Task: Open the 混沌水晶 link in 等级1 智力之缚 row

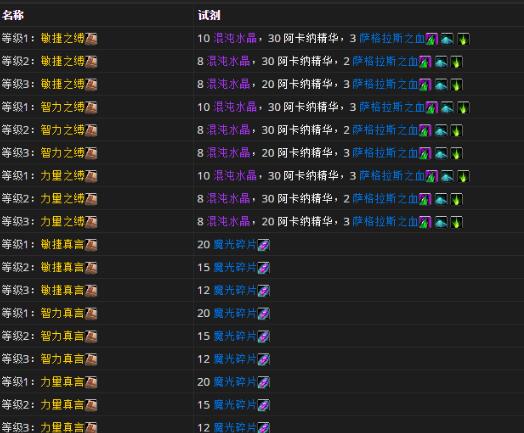Action: (x=235, y=107)
